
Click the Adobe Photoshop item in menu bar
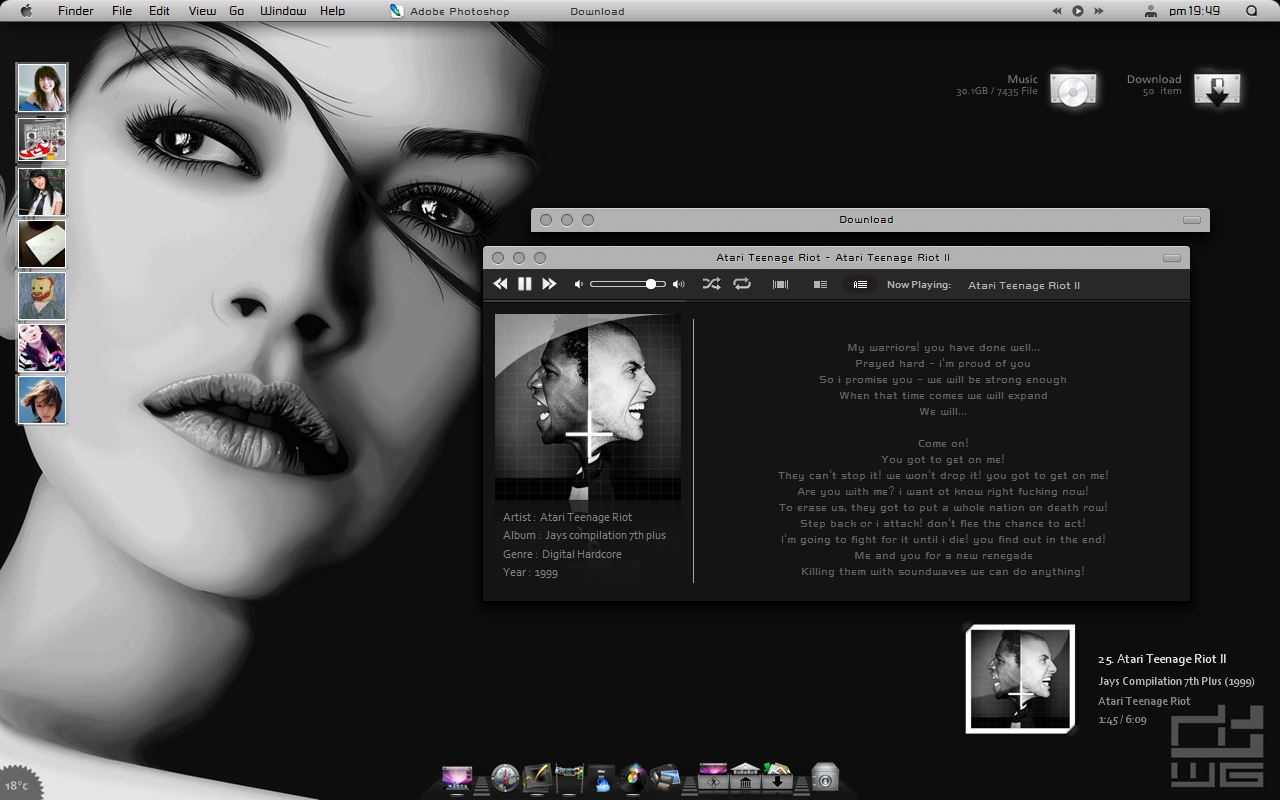click(x=450, y=11)
